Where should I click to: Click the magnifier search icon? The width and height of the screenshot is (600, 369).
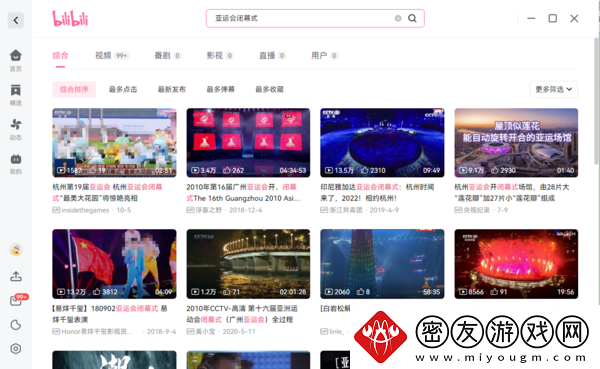click(x=412, y=18)
